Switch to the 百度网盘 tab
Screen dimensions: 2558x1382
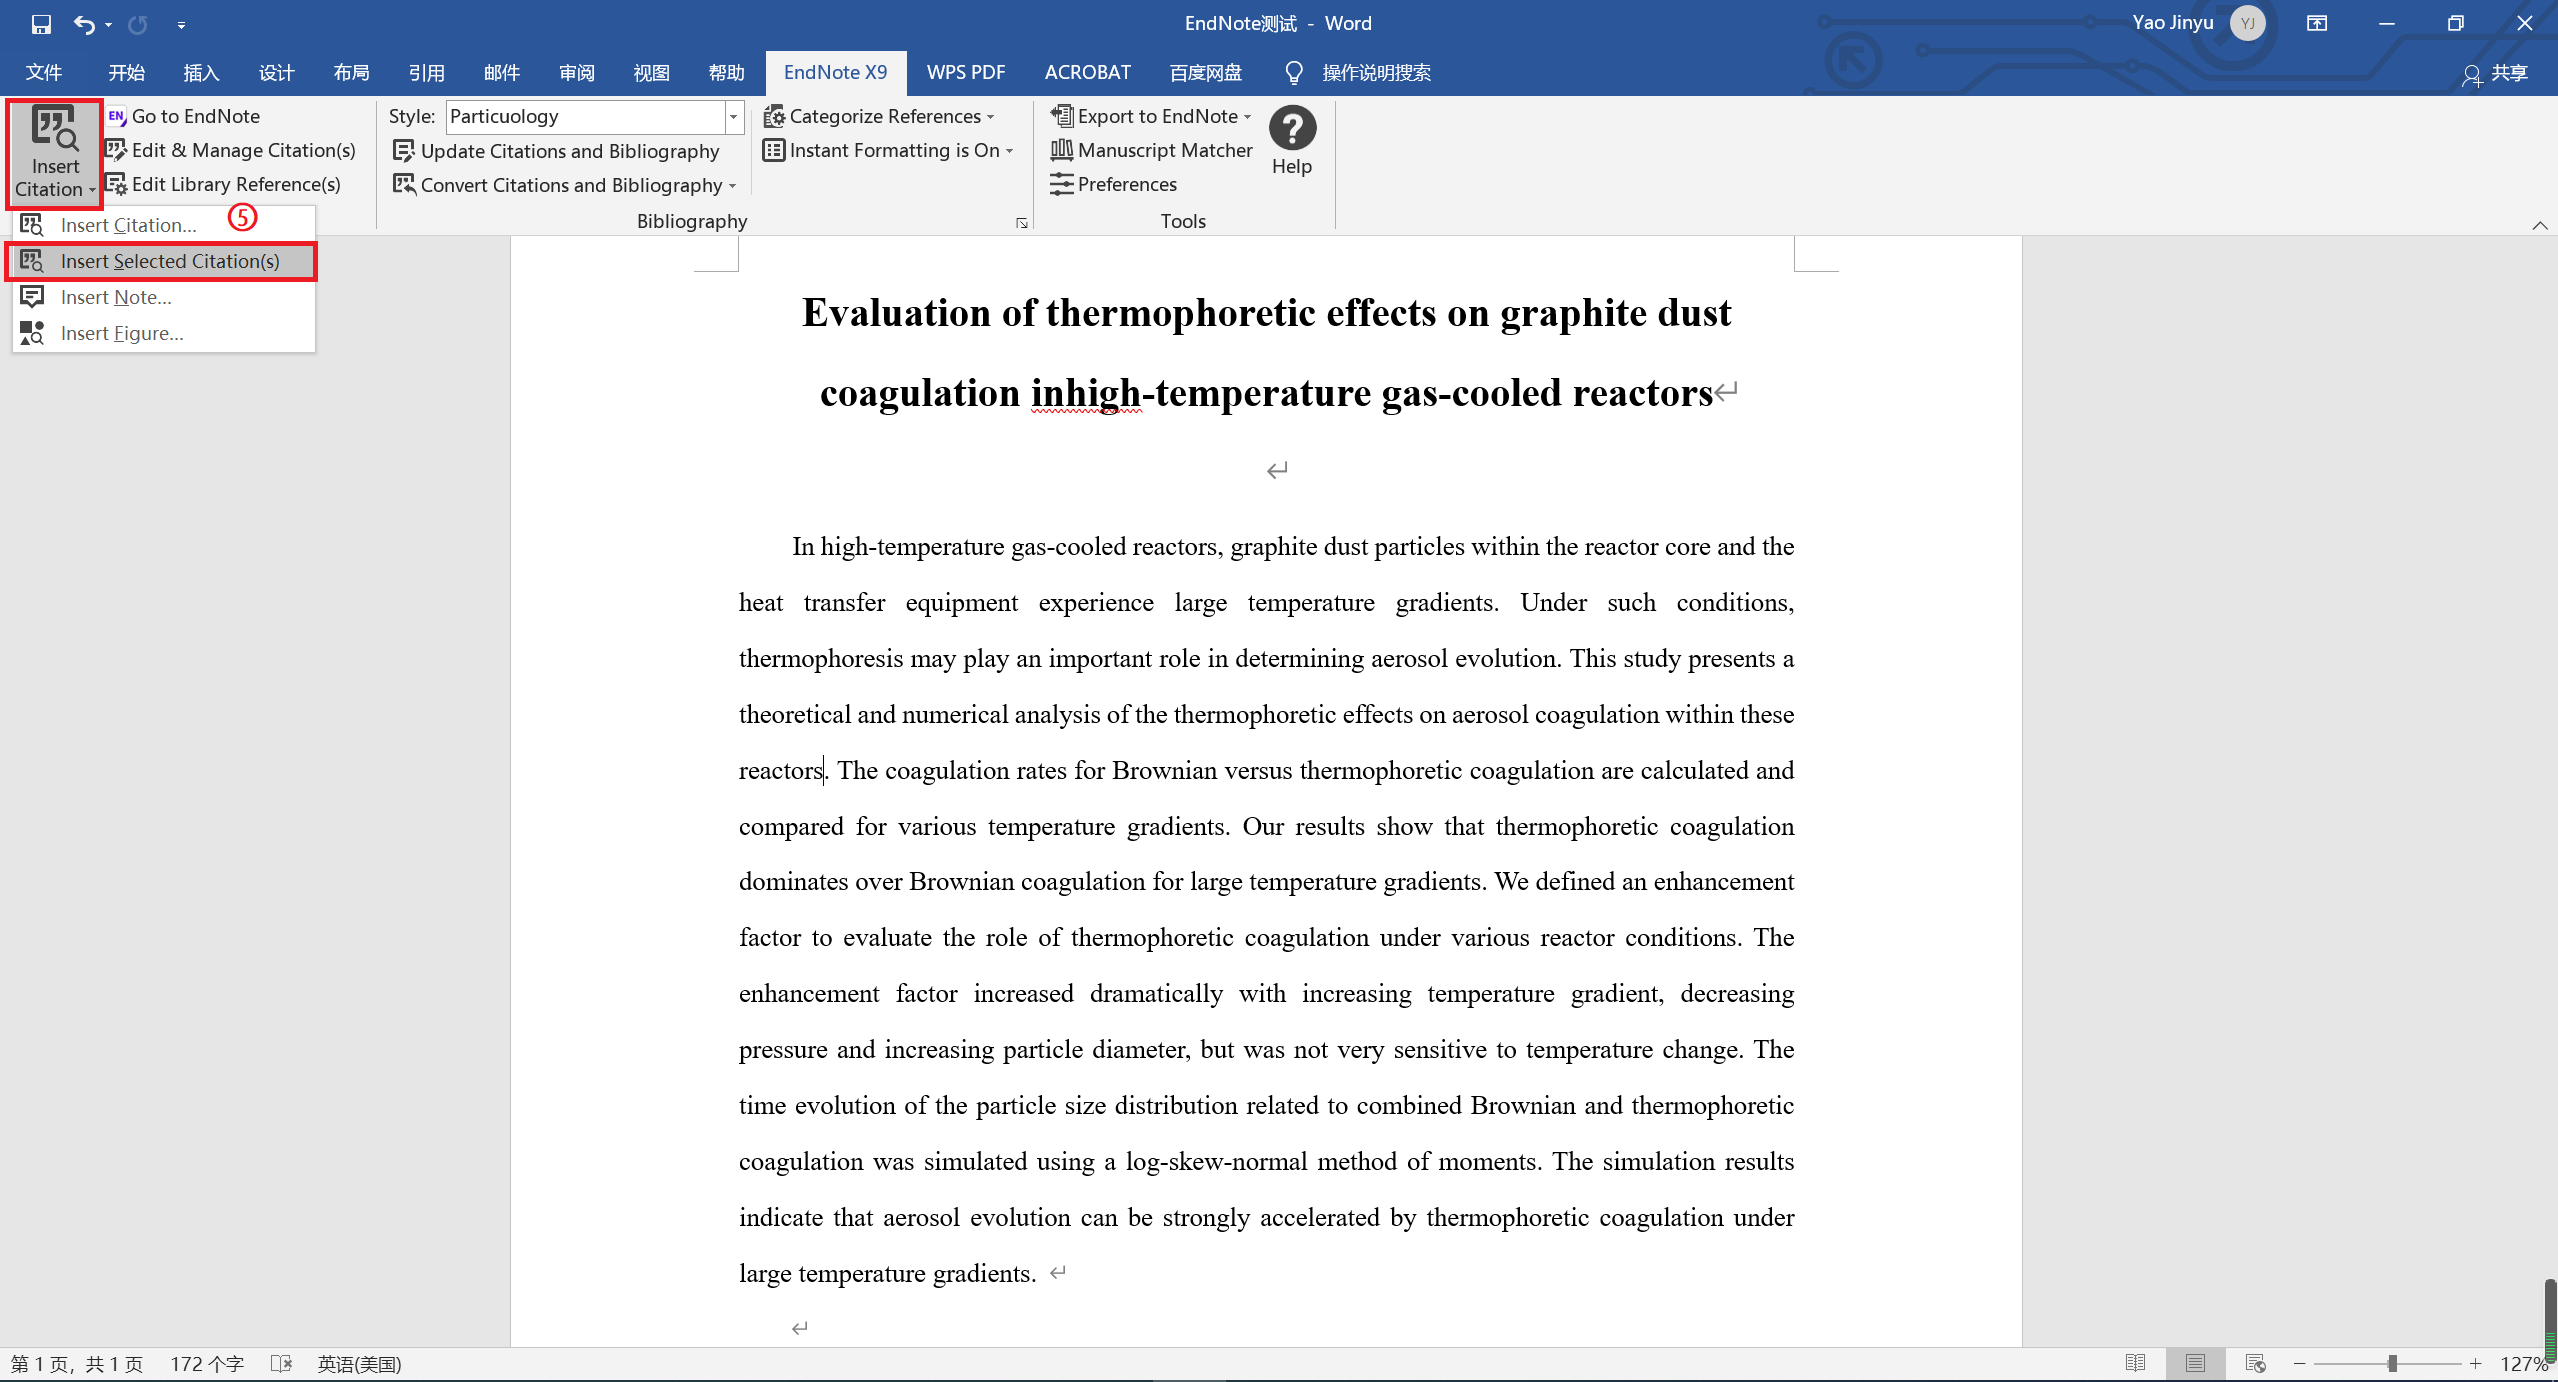1205,73
